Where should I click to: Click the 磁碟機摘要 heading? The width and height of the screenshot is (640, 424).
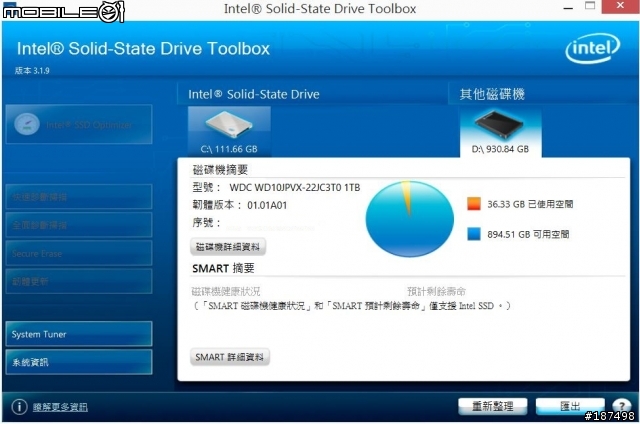pos(220,170)
